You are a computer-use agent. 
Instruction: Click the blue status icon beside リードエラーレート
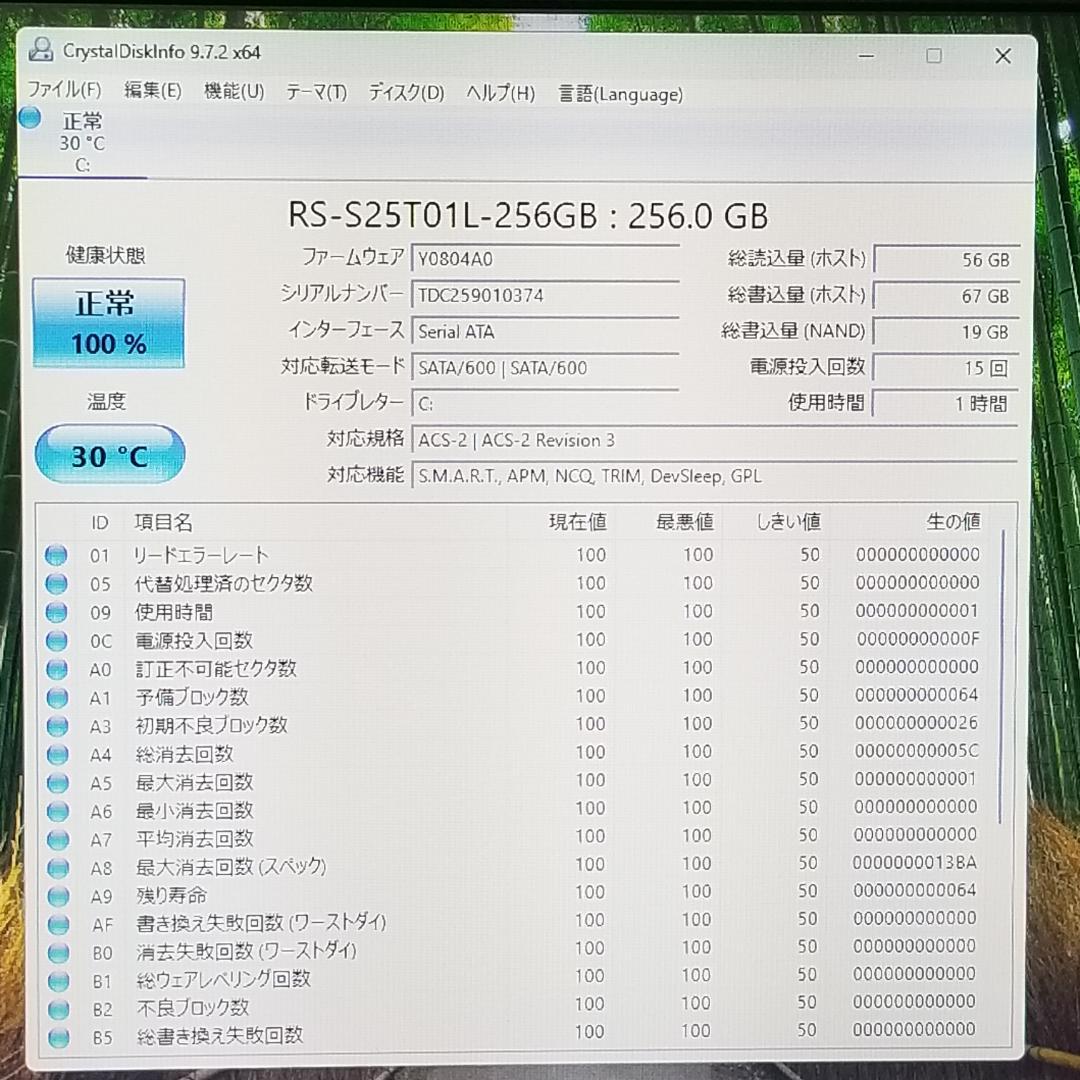click(x=56, y=555)
